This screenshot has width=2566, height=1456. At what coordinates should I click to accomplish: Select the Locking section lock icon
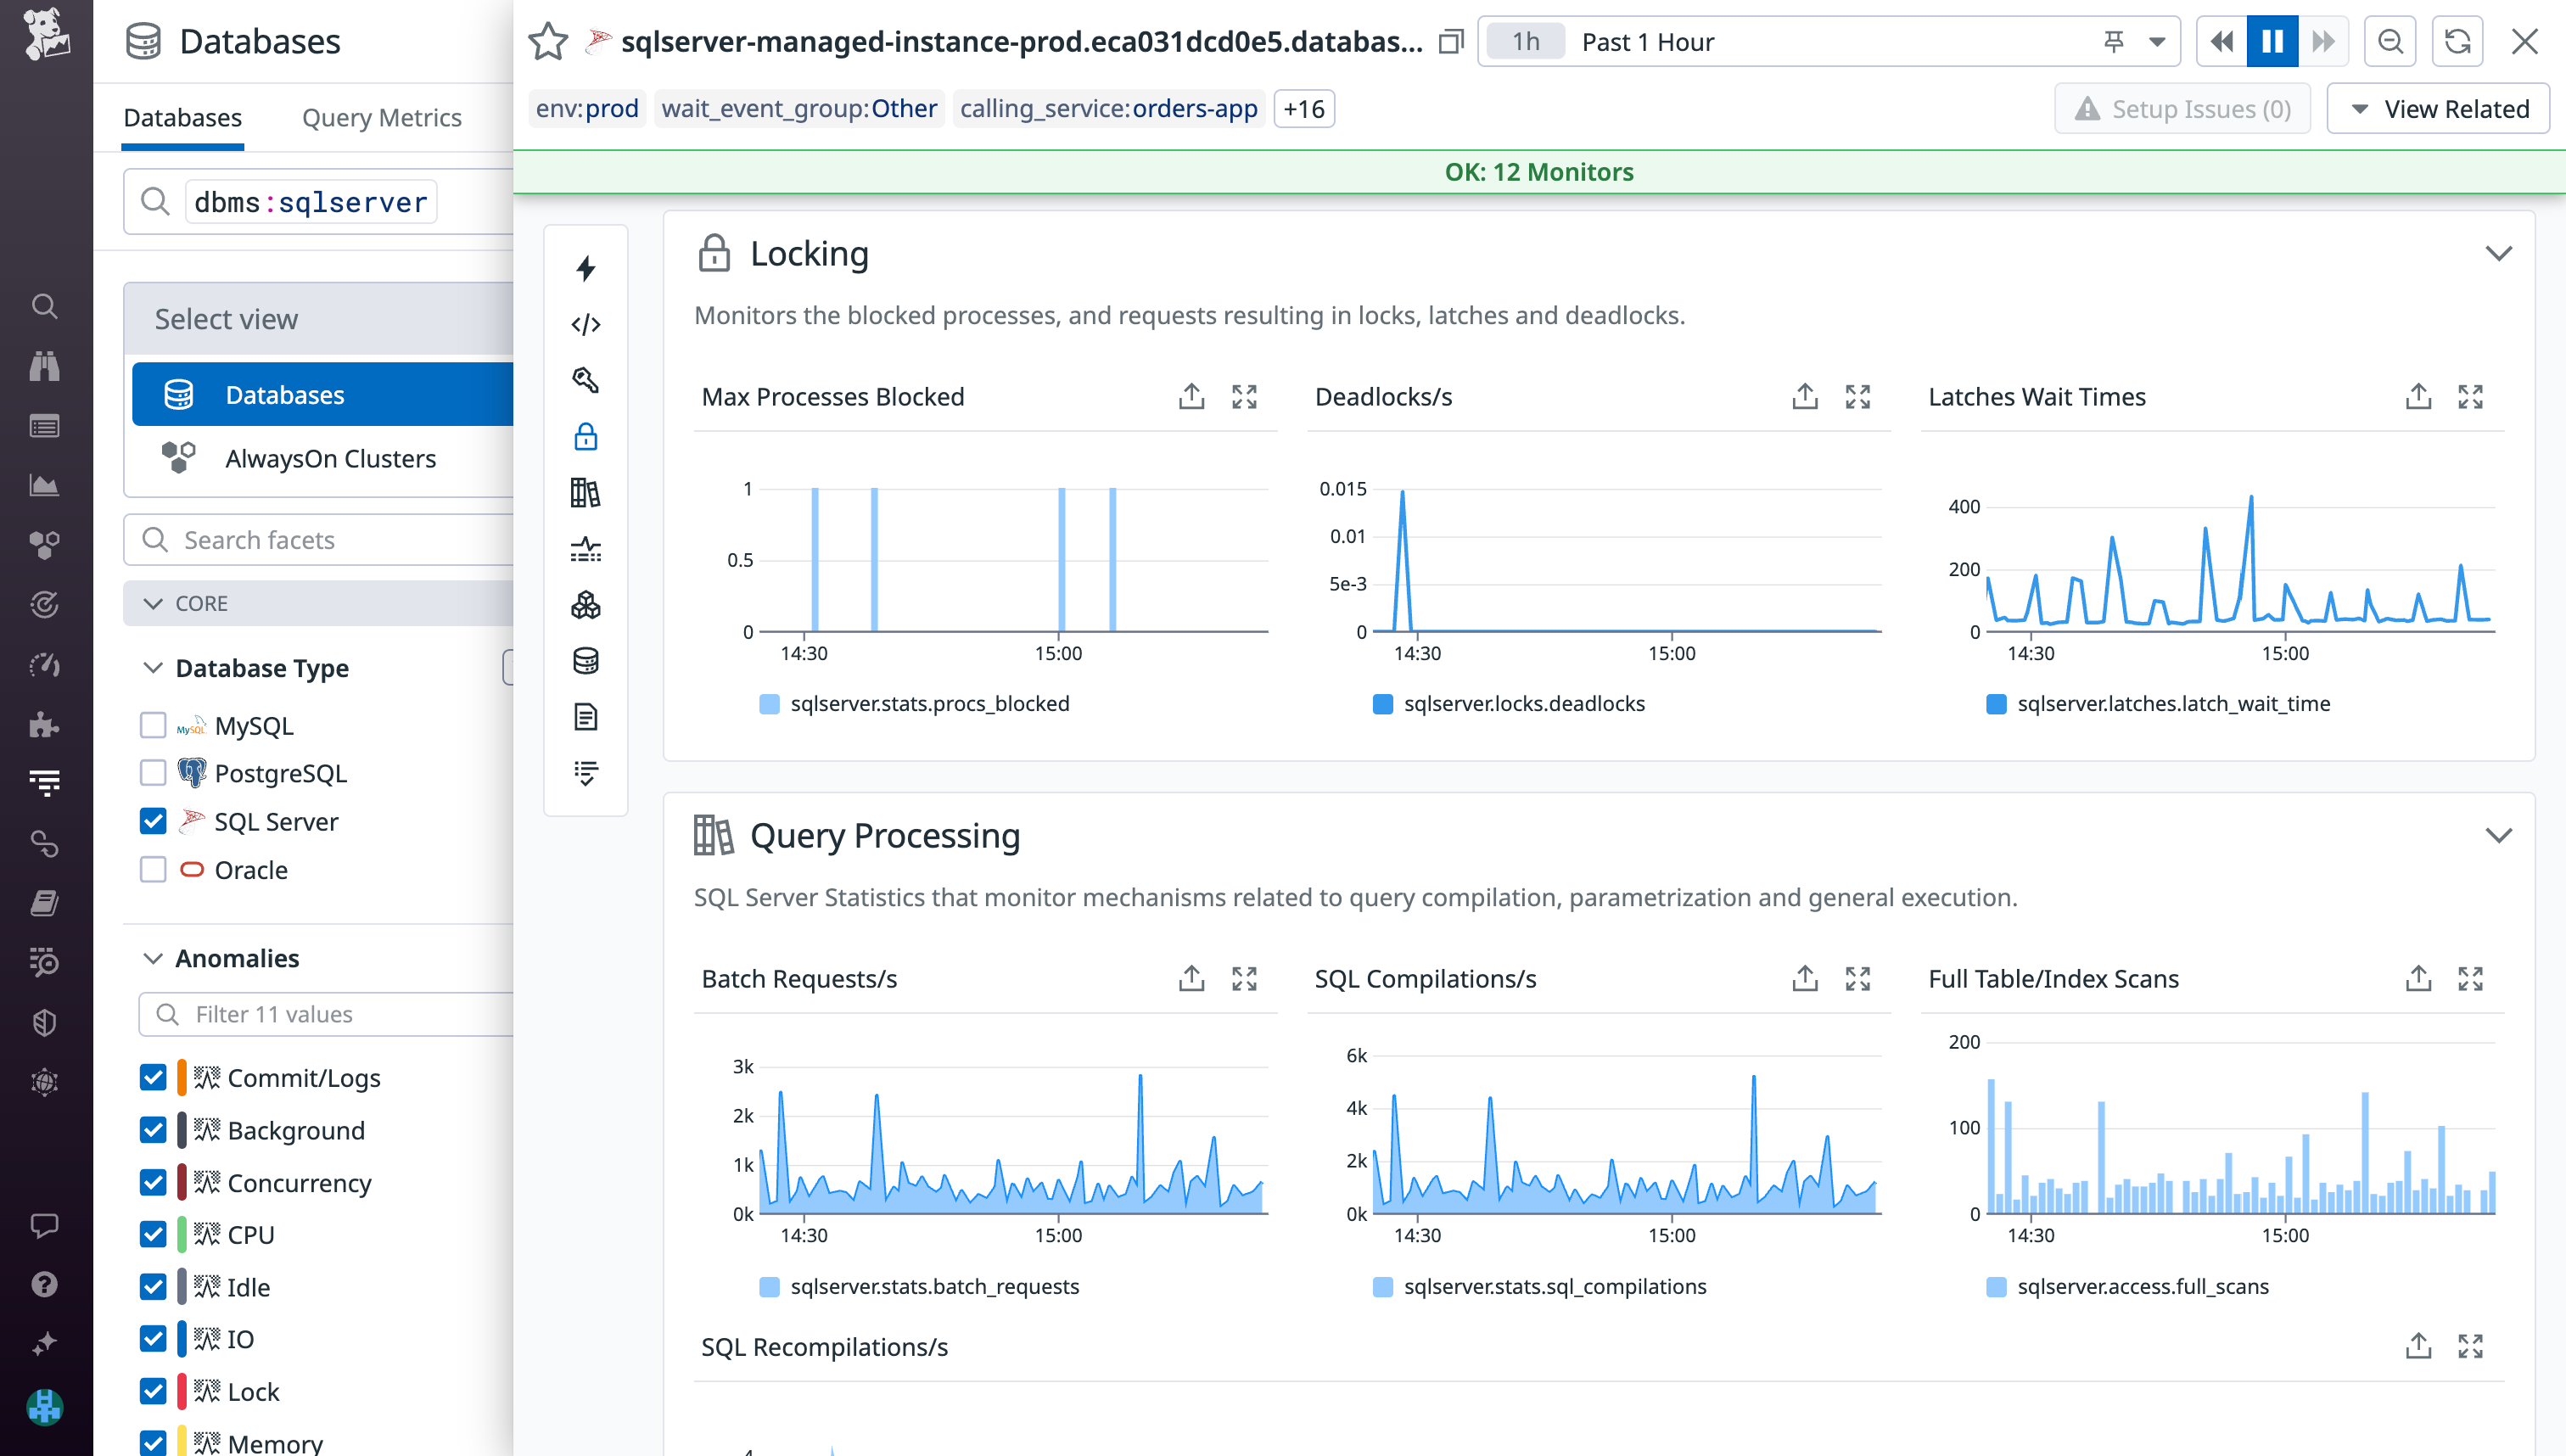tap(714, 253)
